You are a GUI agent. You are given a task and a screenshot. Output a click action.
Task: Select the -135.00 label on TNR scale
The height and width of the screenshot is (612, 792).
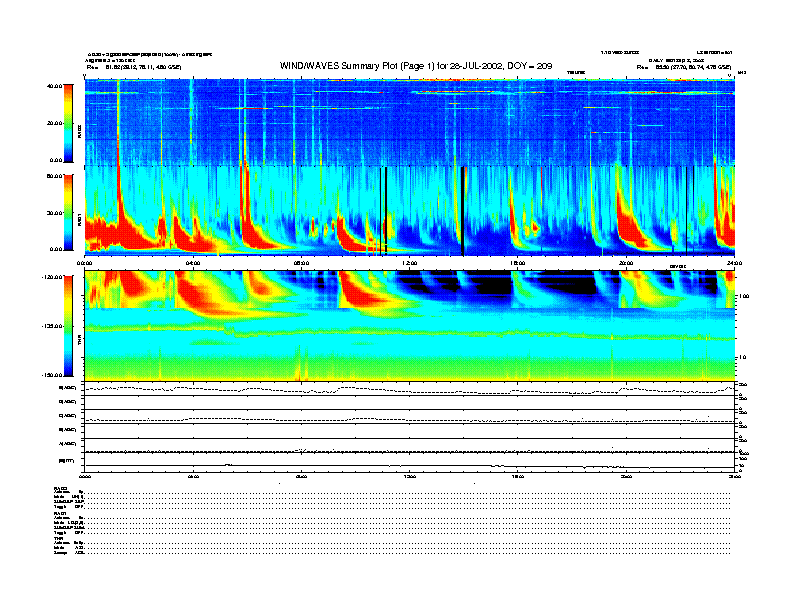pyautogui.click(x=52, y=326)
